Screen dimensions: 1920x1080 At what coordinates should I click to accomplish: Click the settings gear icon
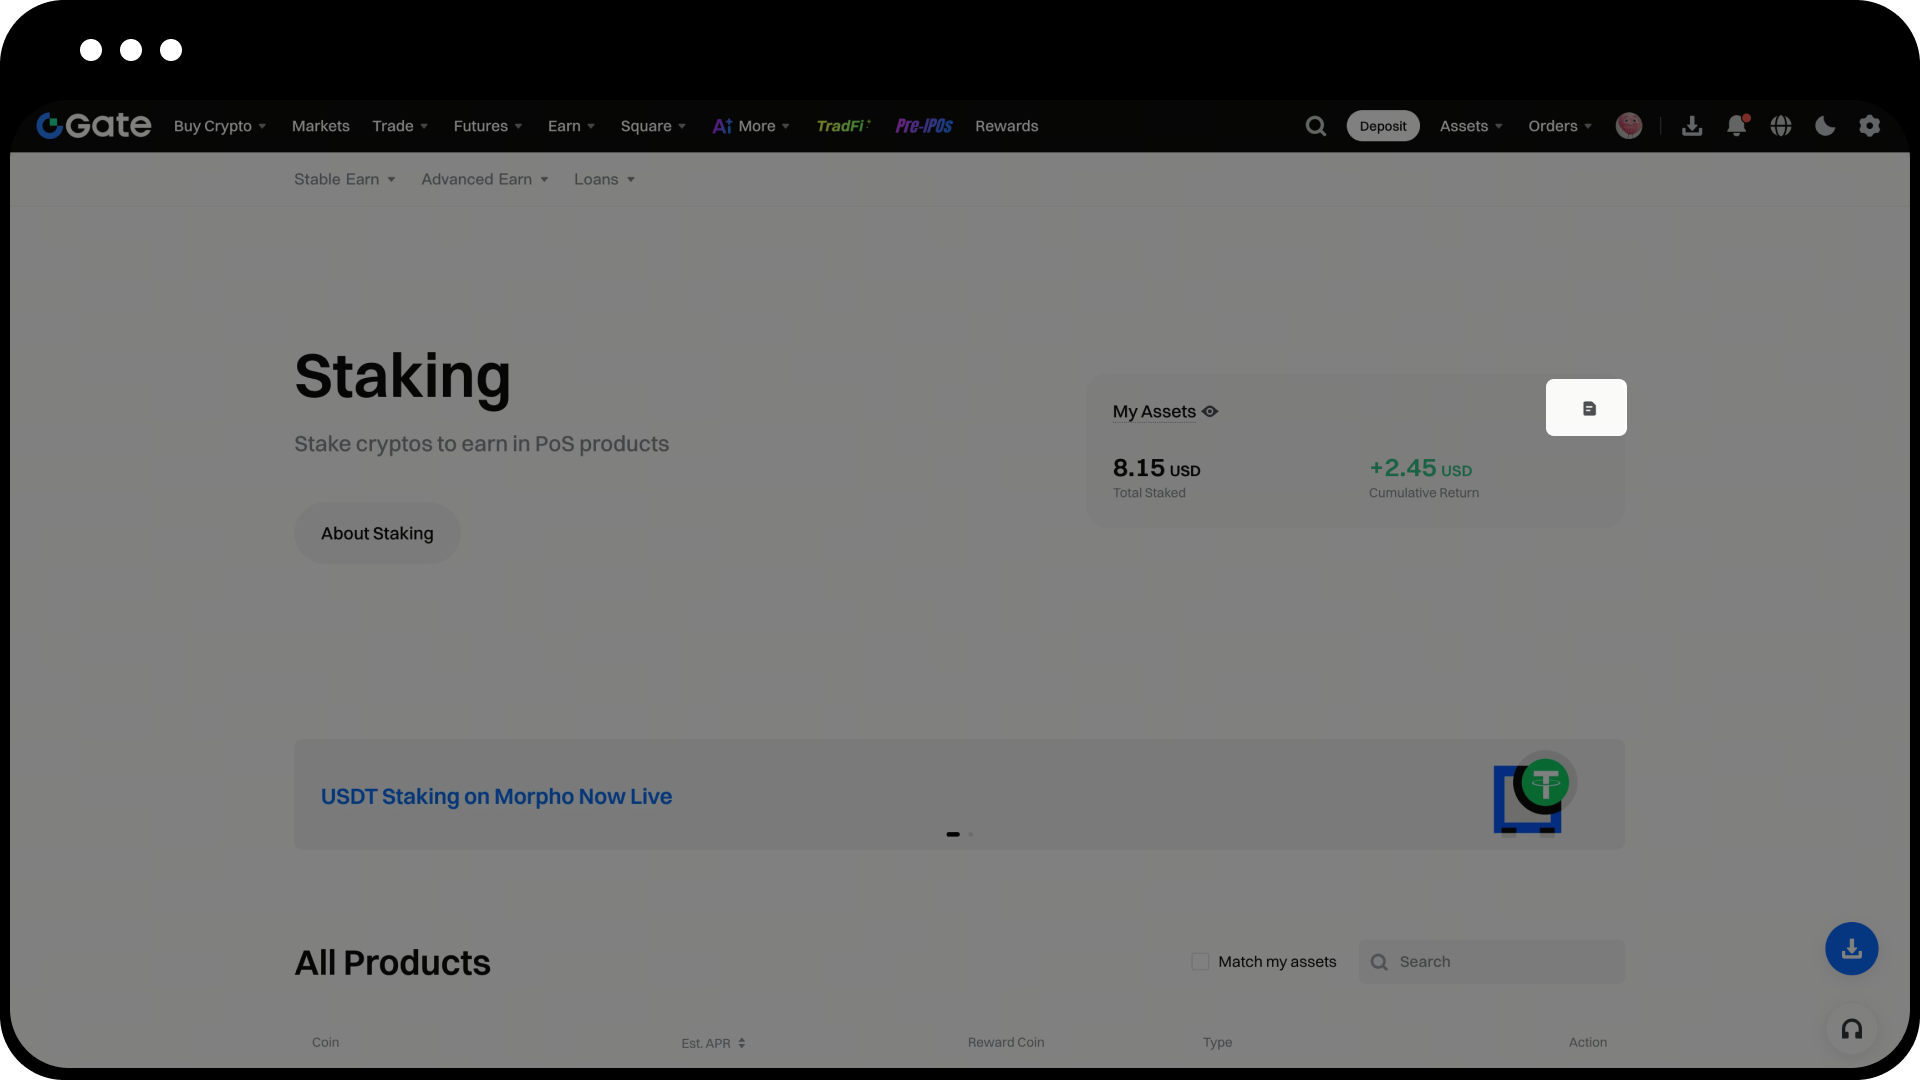[x=1869, y=126]
